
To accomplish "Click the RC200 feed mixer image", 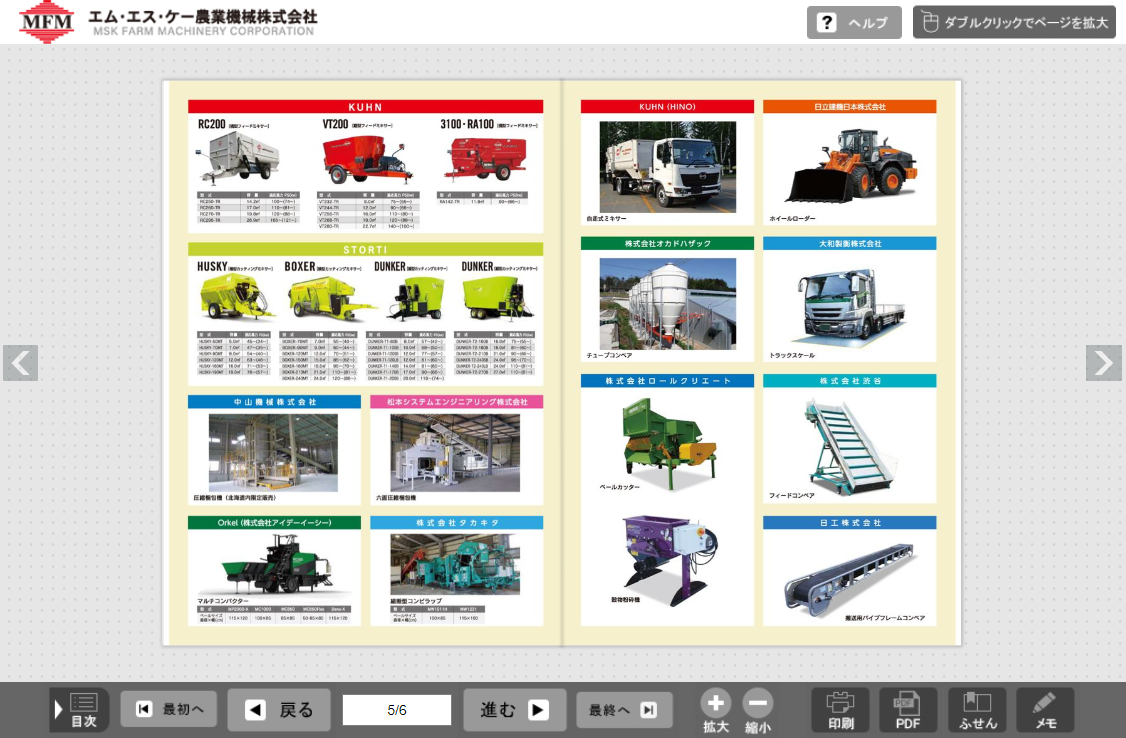I will (237, 157).
